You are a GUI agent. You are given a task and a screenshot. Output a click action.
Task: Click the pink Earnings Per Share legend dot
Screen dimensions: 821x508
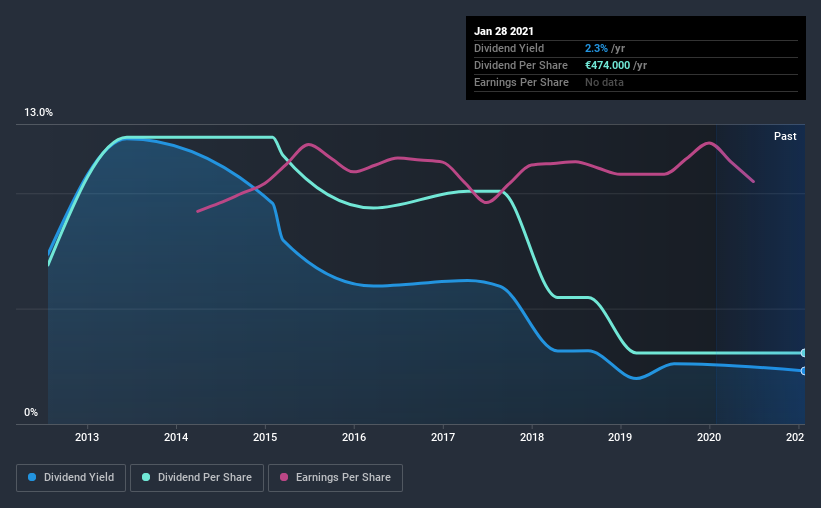284,477
